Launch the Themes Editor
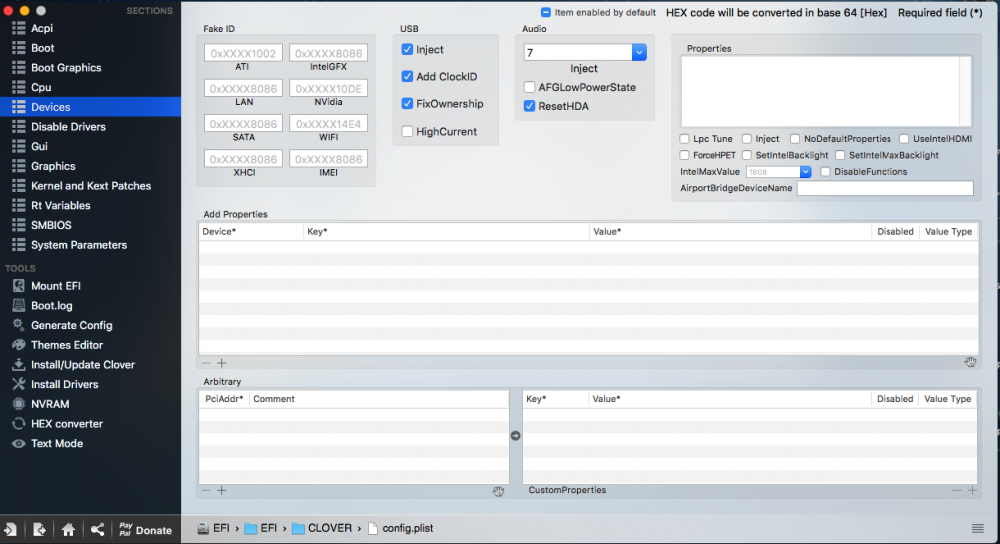This screenshot has width=1000, height=544. coord(66,345)
